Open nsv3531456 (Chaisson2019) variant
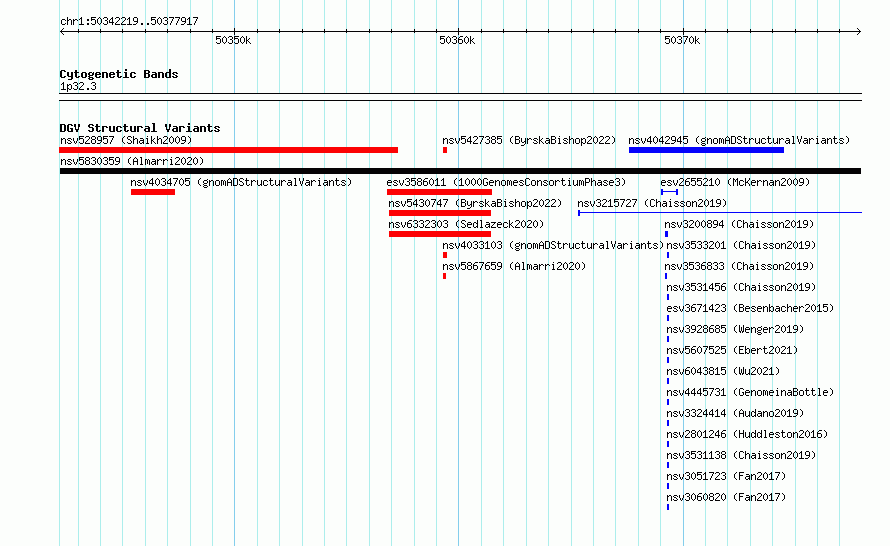The width and height of the screenshot is (890, 546). tap(741, 287)
